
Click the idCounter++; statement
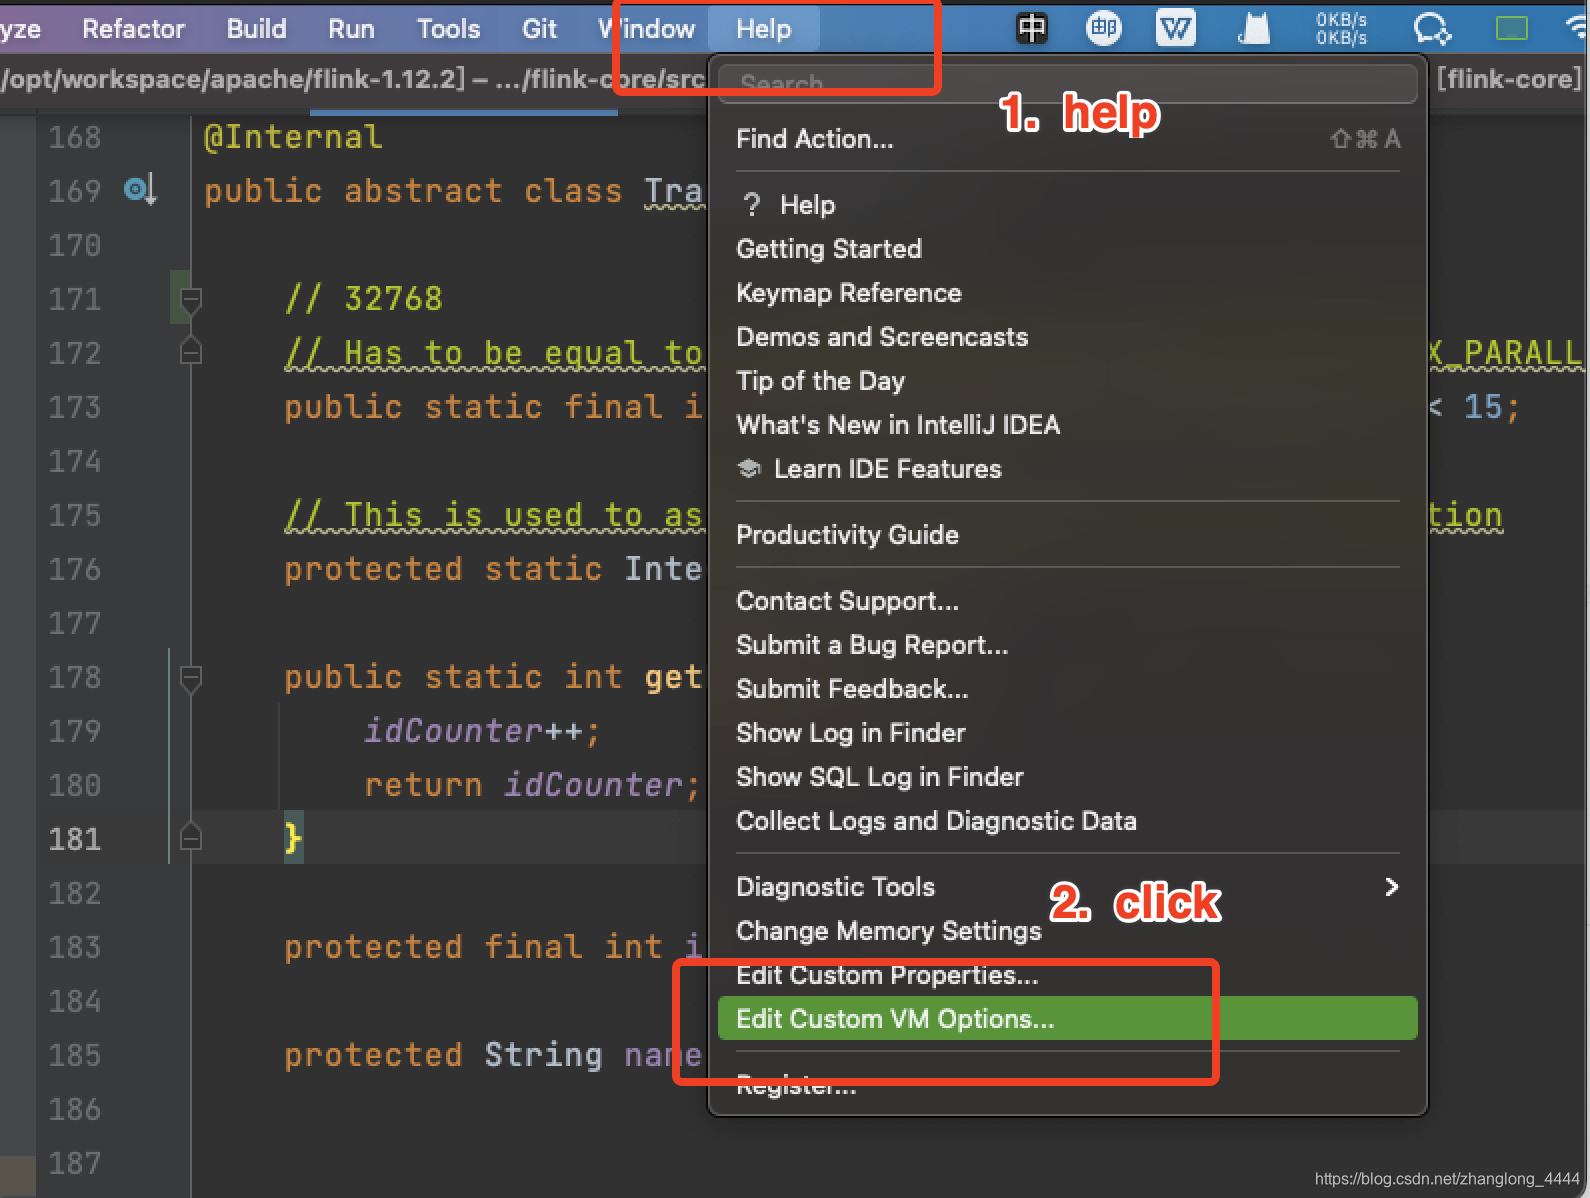click(x=482, y=731)
